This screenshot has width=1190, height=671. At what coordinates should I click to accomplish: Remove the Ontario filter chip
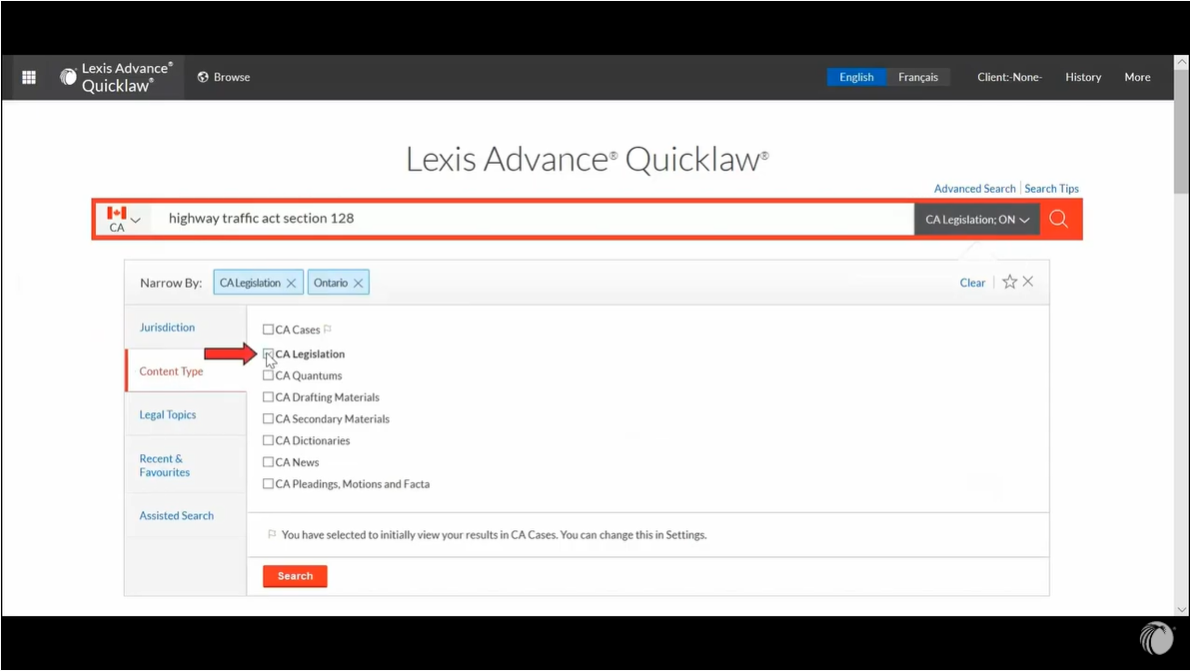click(358, 282)
